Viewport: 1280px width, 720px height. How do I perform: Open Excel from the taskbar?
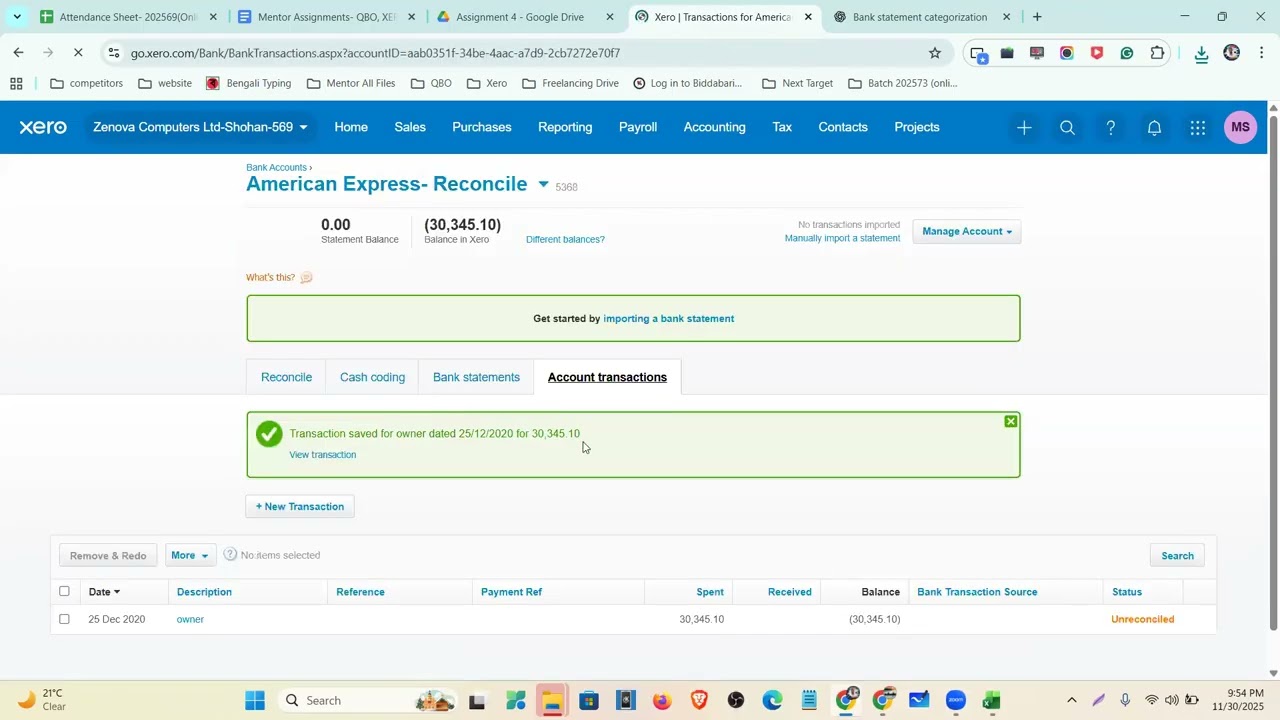[991, 700]
